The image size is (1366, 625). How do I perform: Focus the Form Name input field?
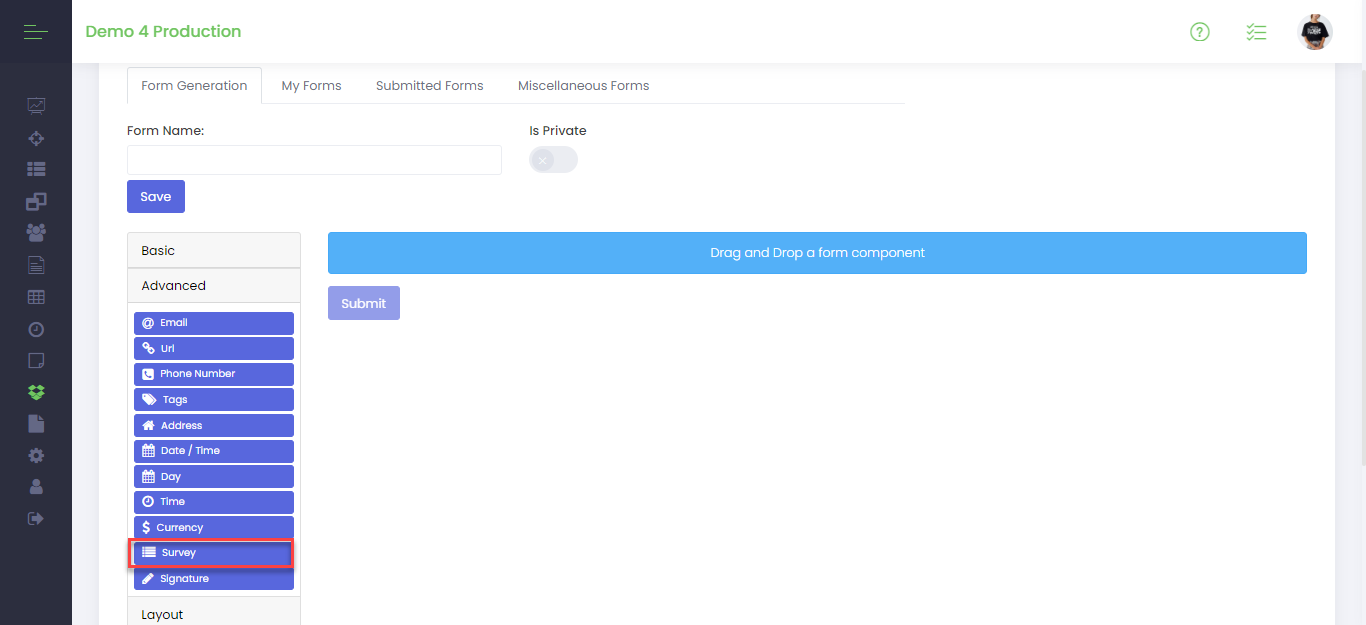click(x=314, y=160)
